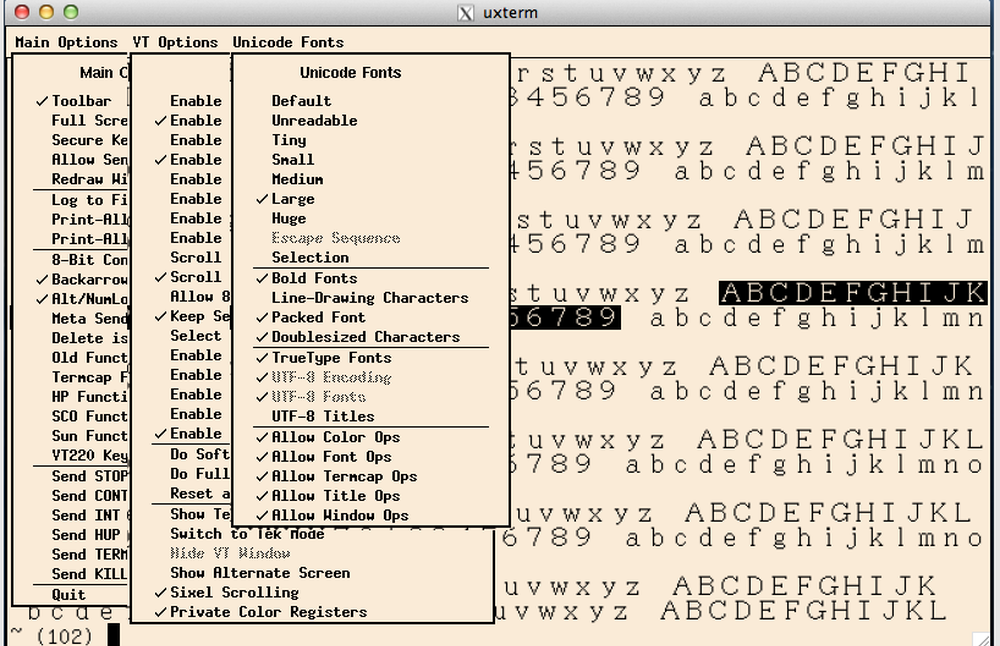Click the Log to Fi… entry
This screenshot has height=646, width=1000.
coord(89,200)
